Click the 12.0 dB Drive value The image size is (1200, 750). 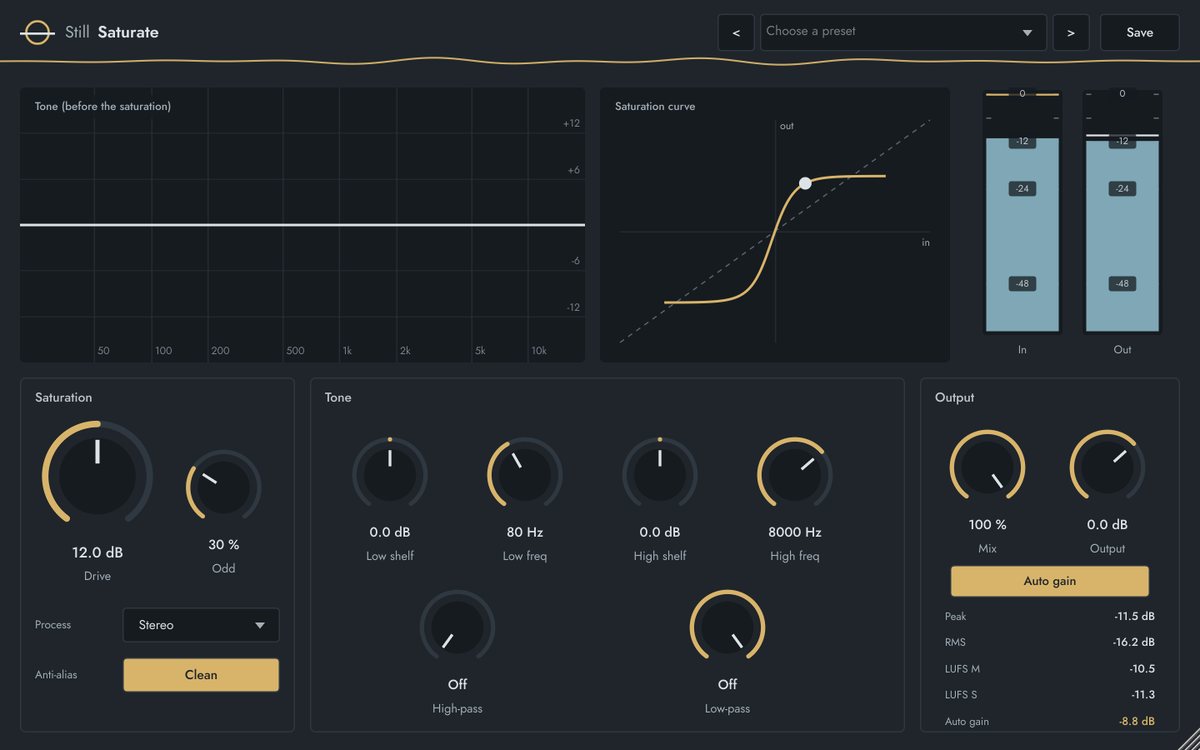[97, 552]
